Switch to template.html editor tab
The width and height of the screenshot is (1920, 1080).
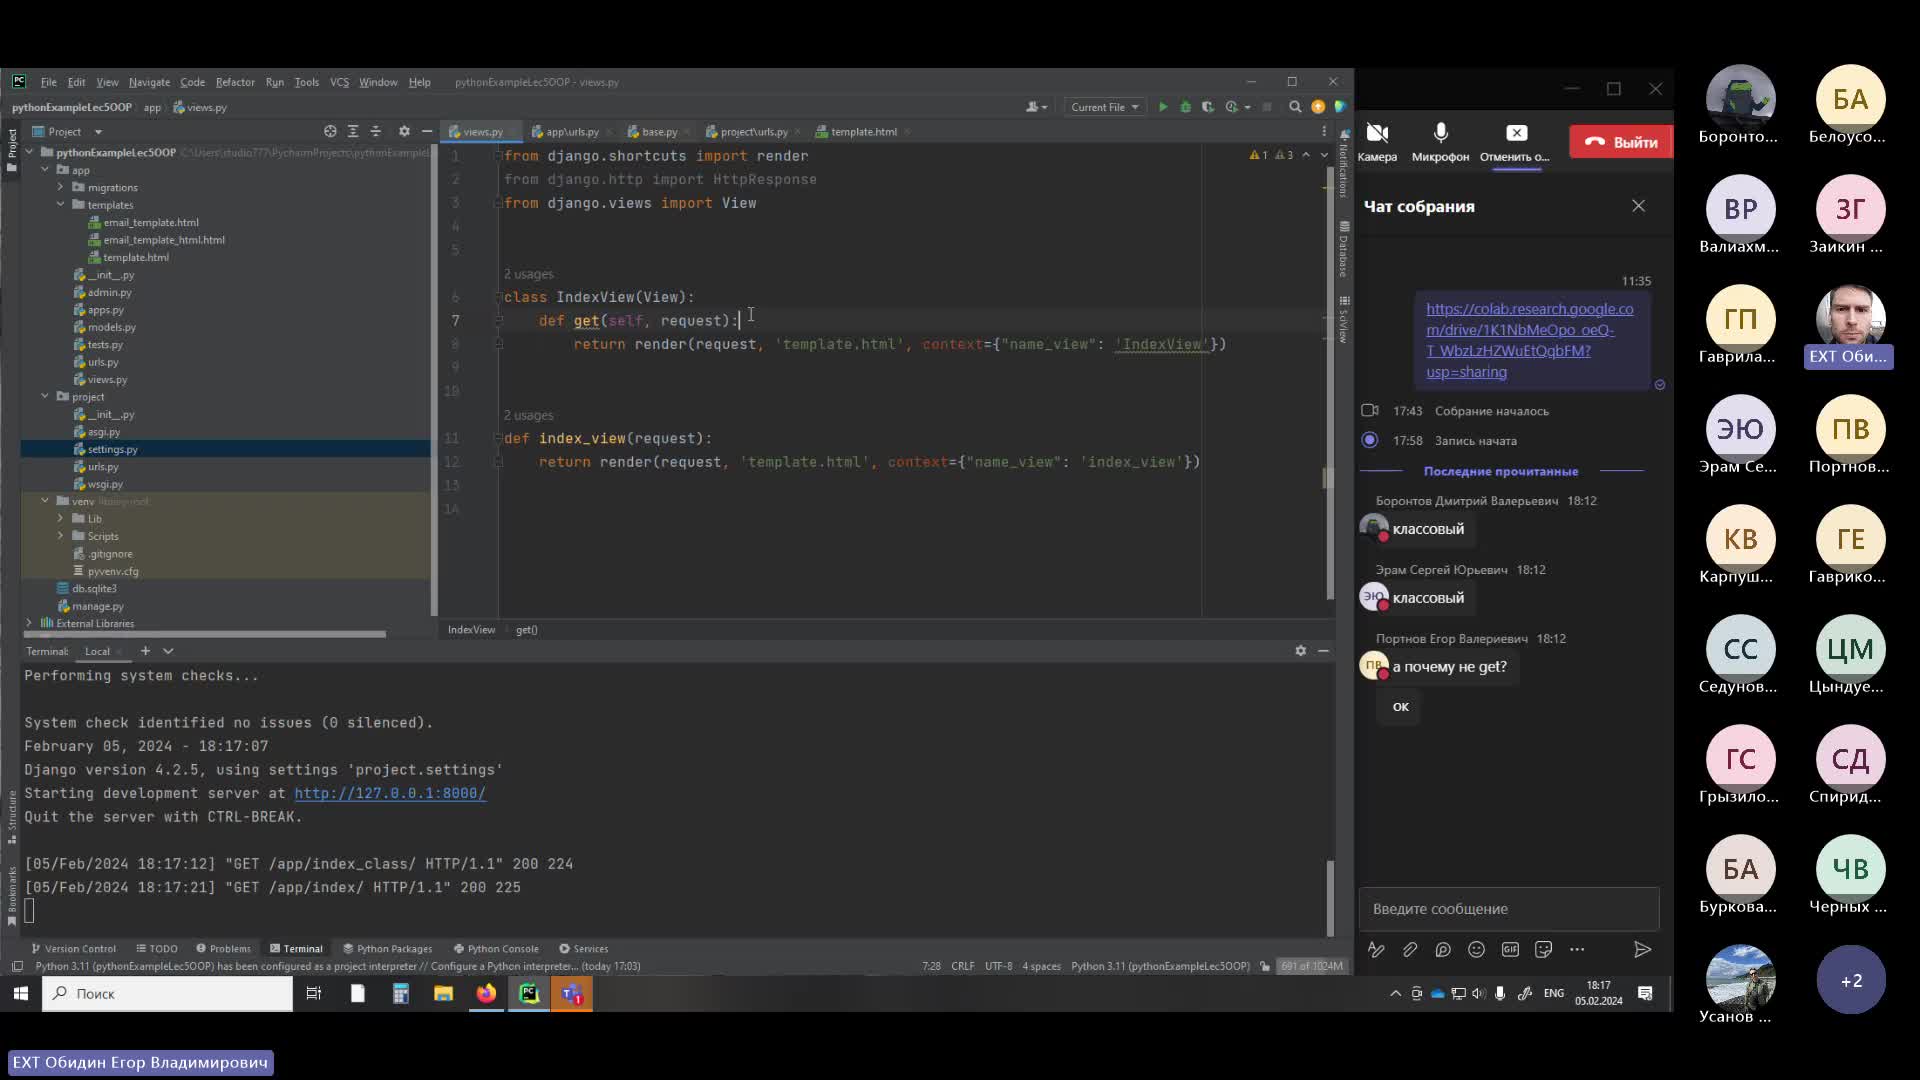coord(863,131)
